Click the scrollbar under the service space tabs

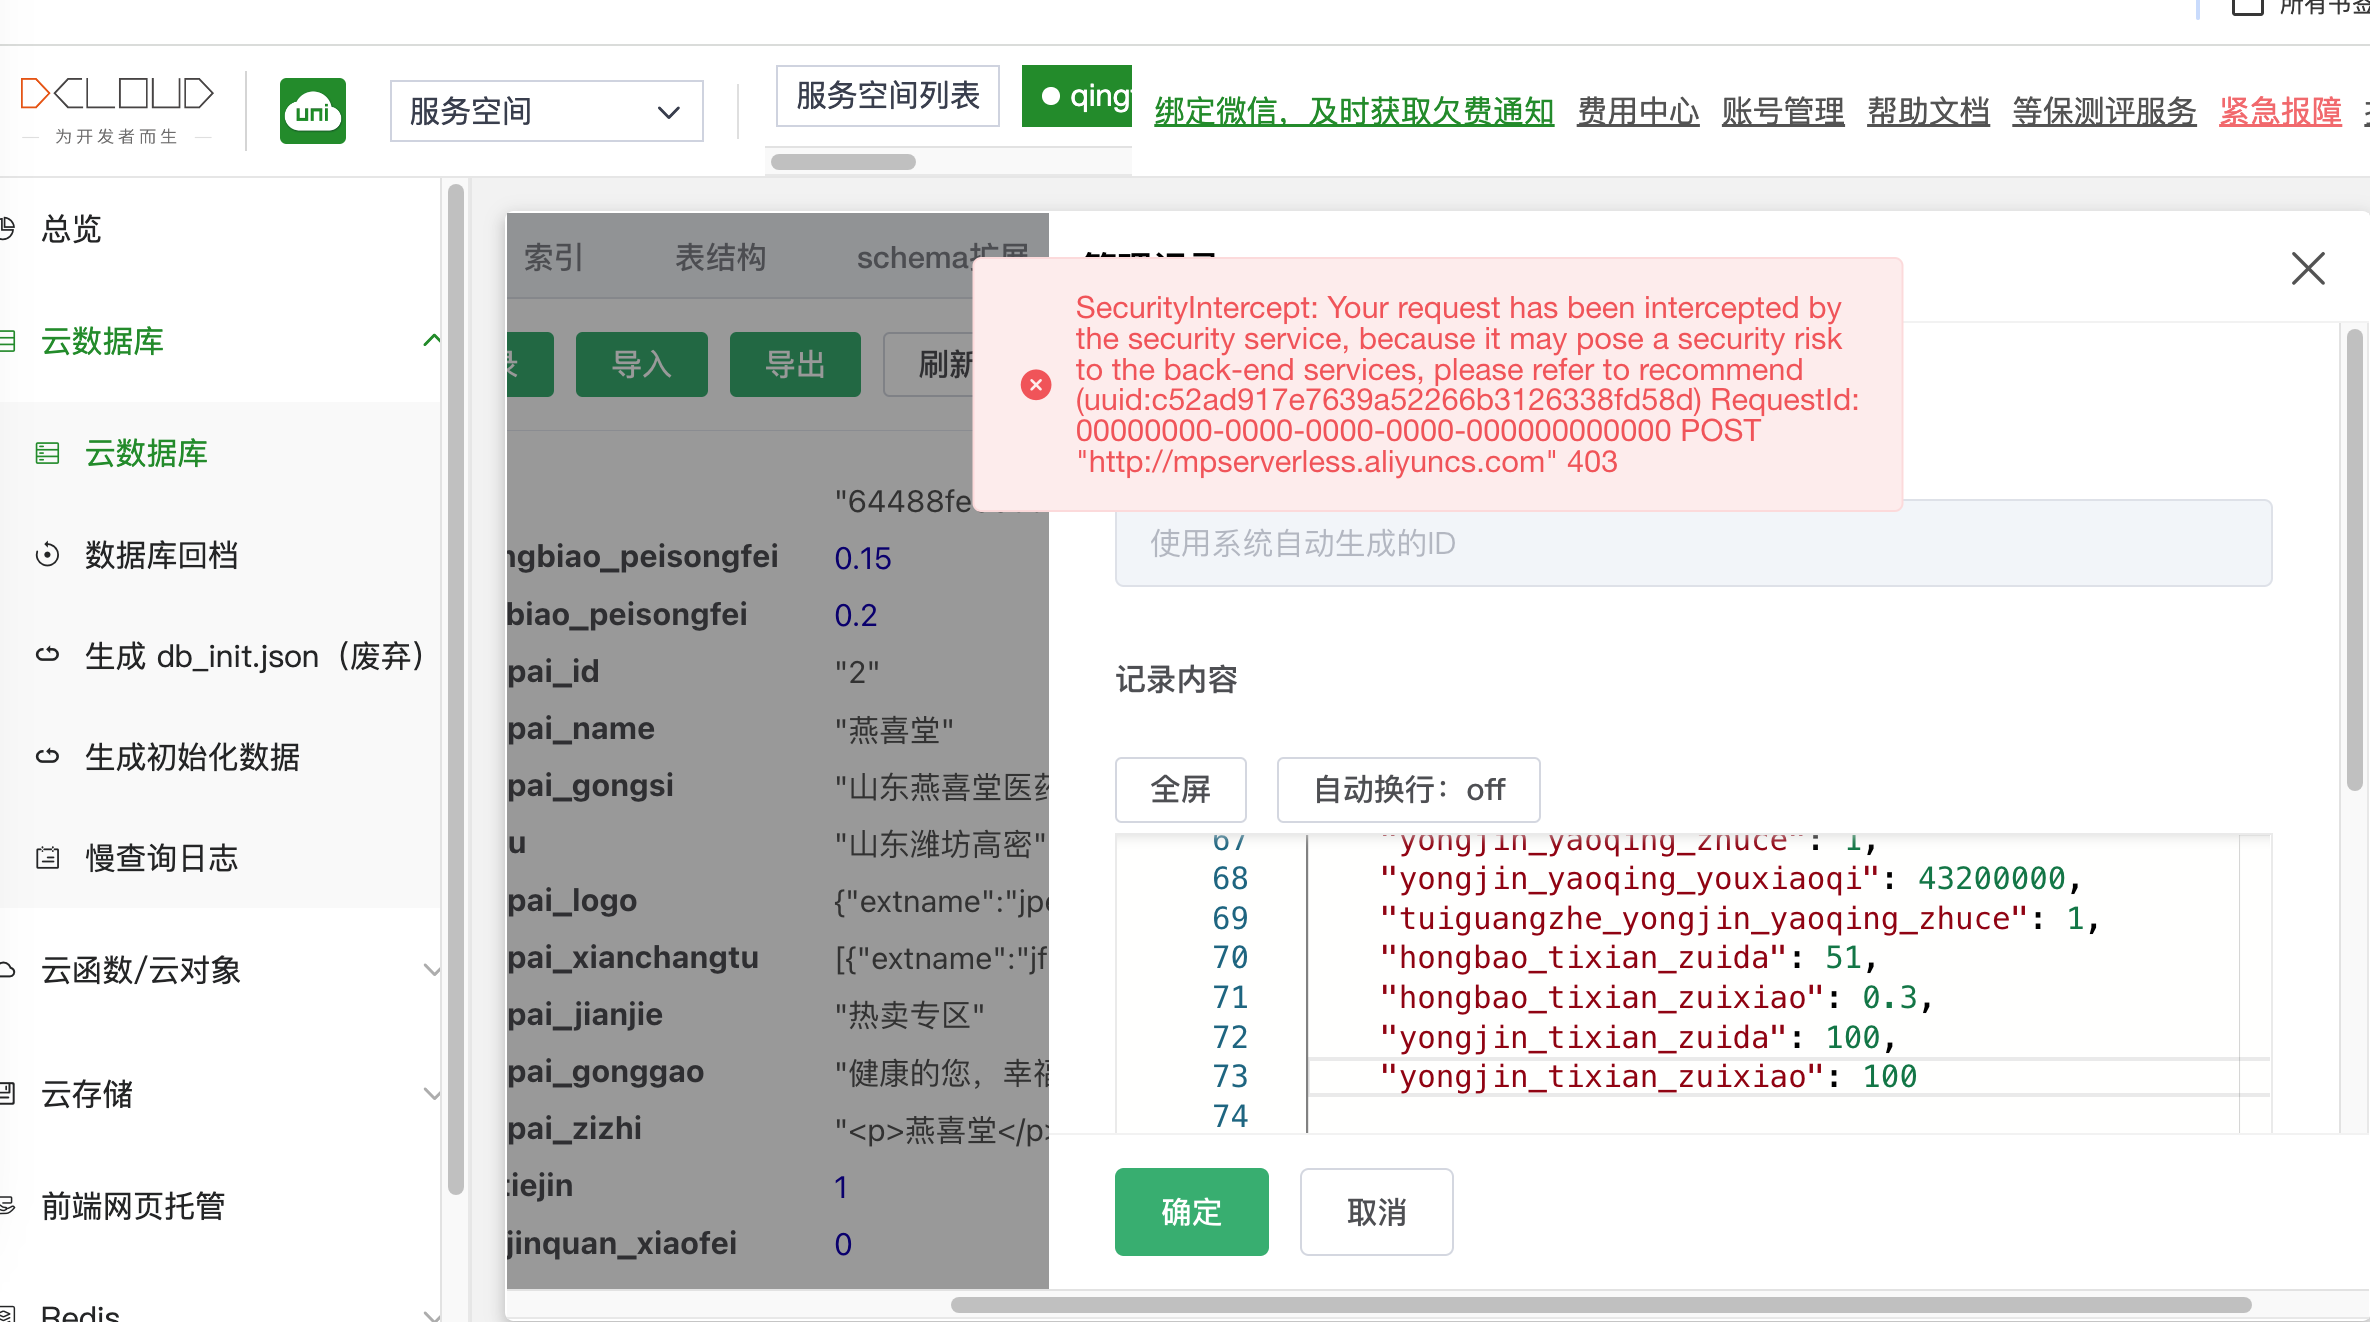click(x=843, y=162)
